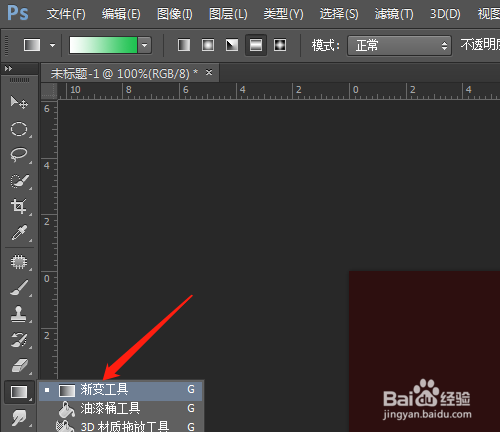Open the 图像(I) menu
The image size is (500, 432).
[174, 14]
